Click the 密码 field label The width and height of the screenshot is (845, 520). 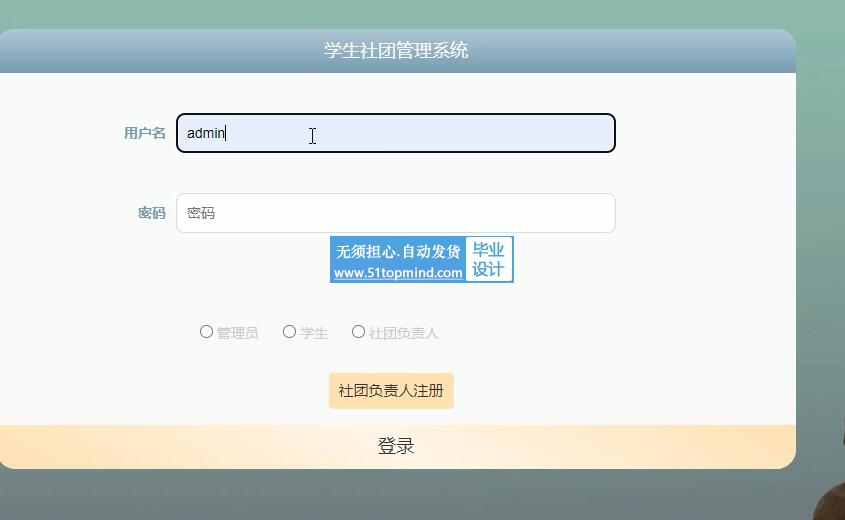(x=151, y=213)
